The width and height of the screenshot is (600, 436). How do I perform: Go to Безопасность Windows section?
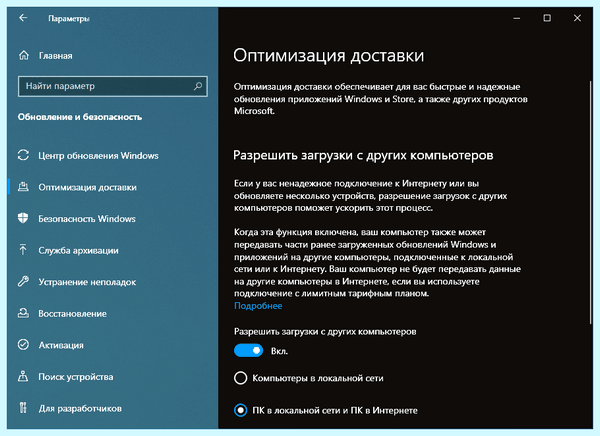(87, 219)
